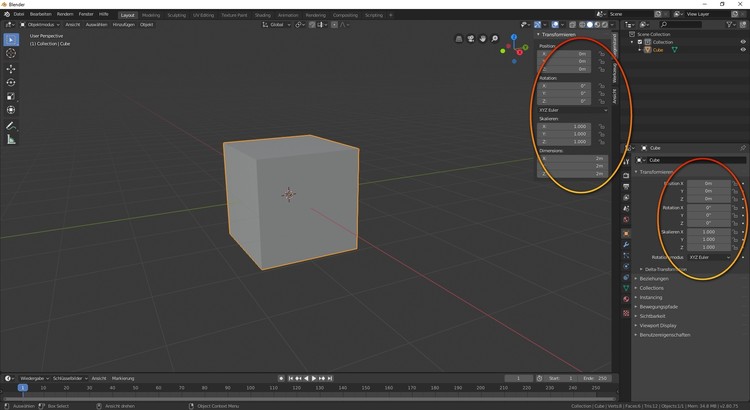Uncheck the Collection checkbox in outliner
This screenshot has height=410, width=750.
click(x=640, y=42)
